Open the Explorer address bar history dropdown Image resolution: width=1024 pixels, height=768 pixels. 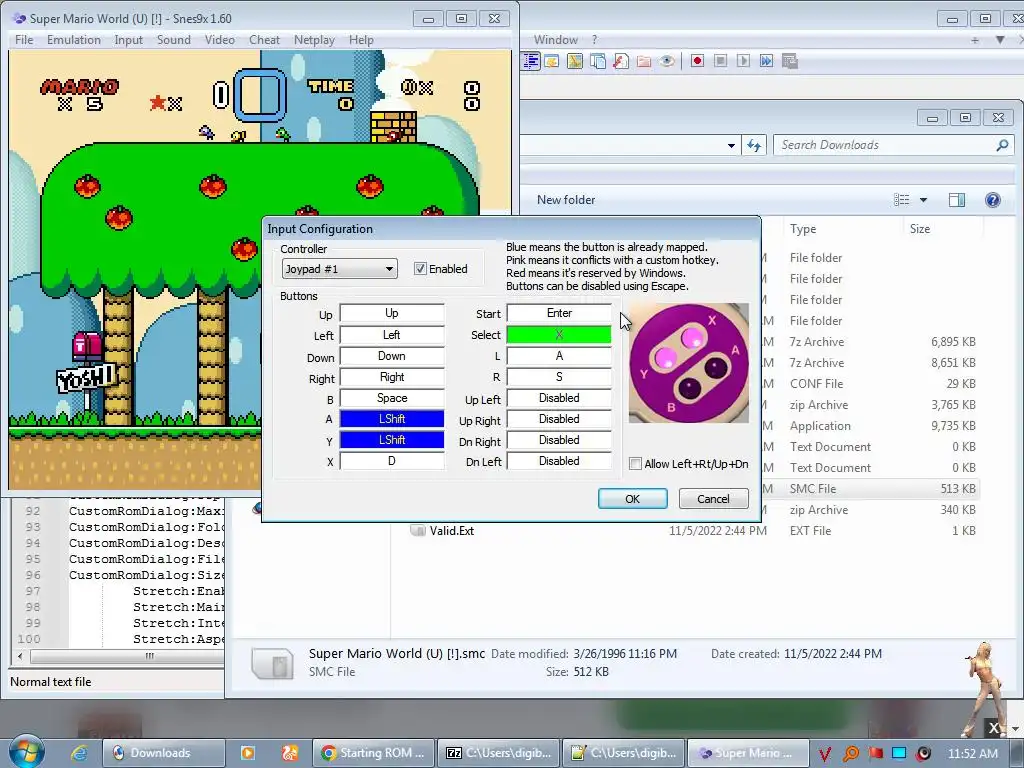point(731,146)
